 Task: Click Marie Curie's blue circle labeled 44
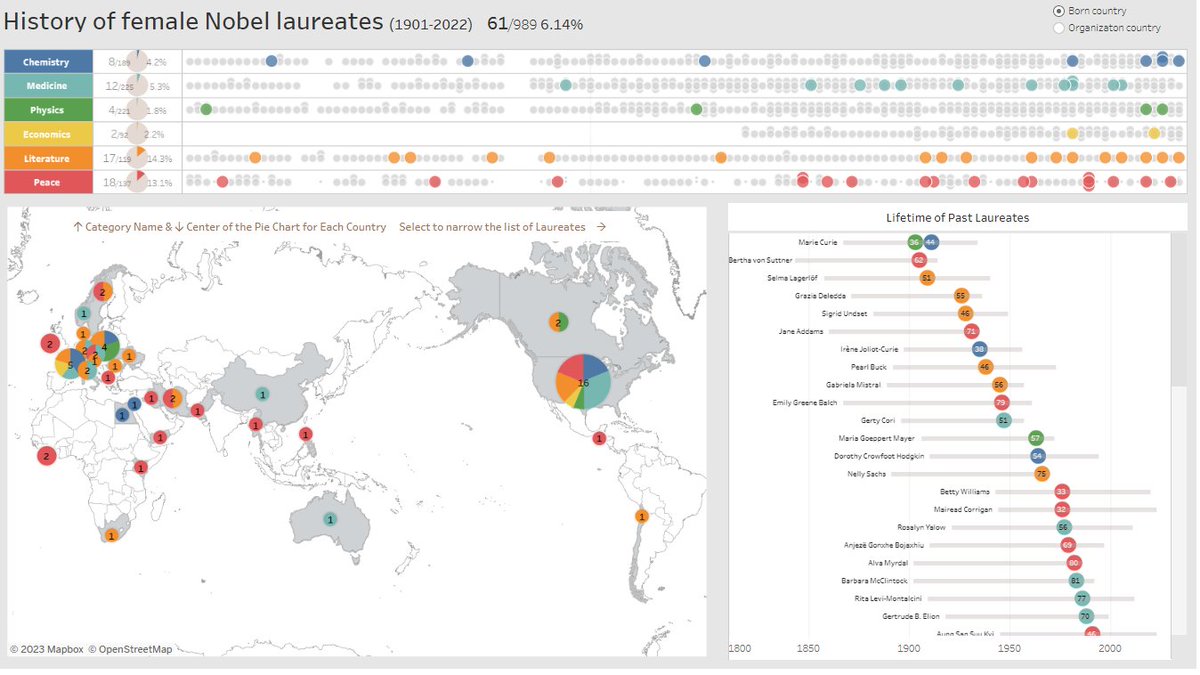tap(931, 242)
